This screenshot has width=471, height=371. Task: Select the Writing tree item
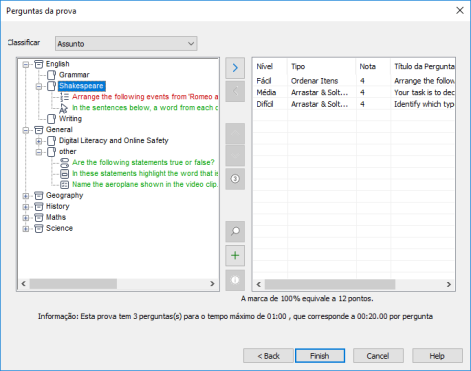pos(70,119)
